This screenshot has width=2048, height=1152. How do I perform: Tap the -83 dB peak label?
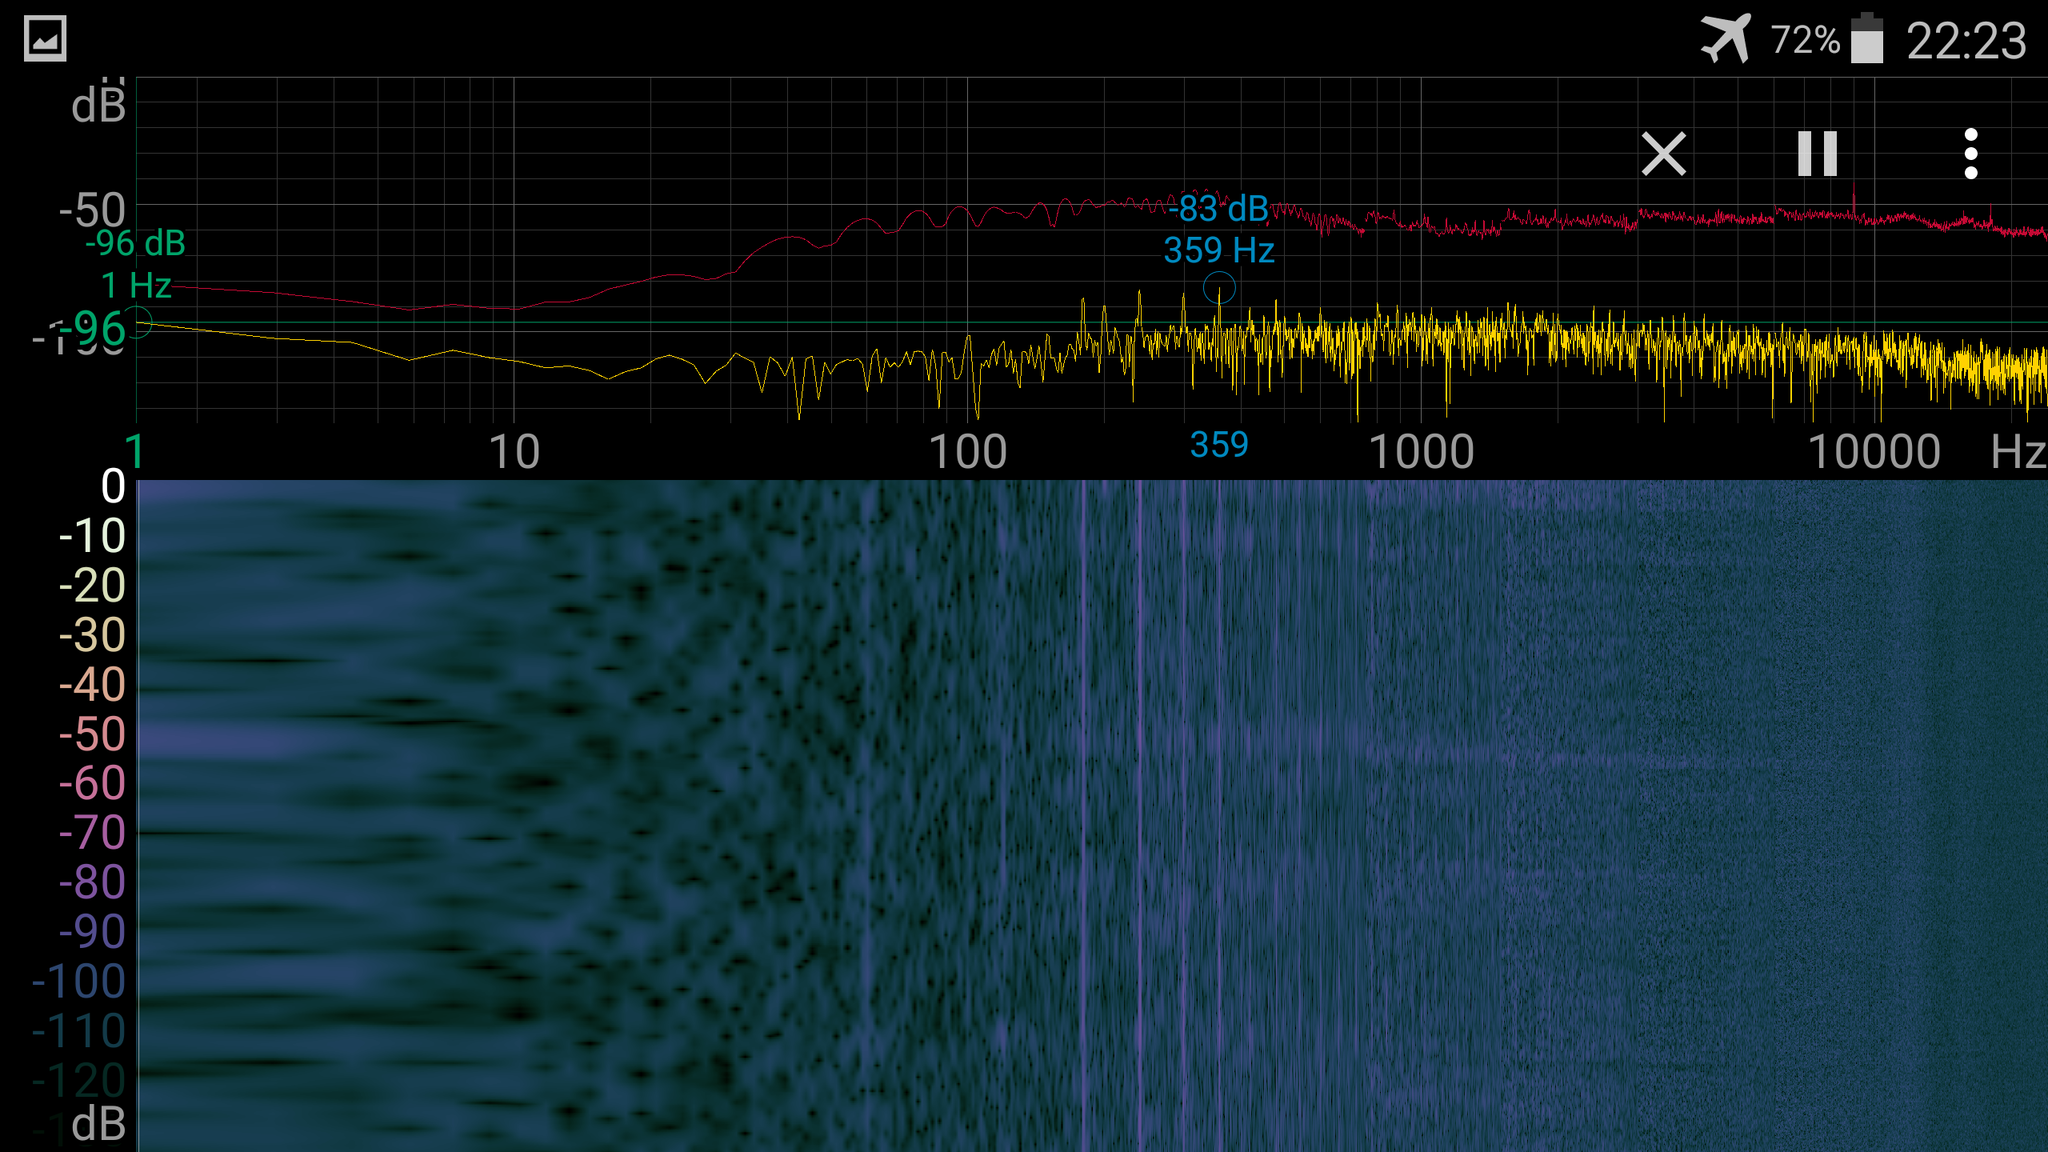1218,208
